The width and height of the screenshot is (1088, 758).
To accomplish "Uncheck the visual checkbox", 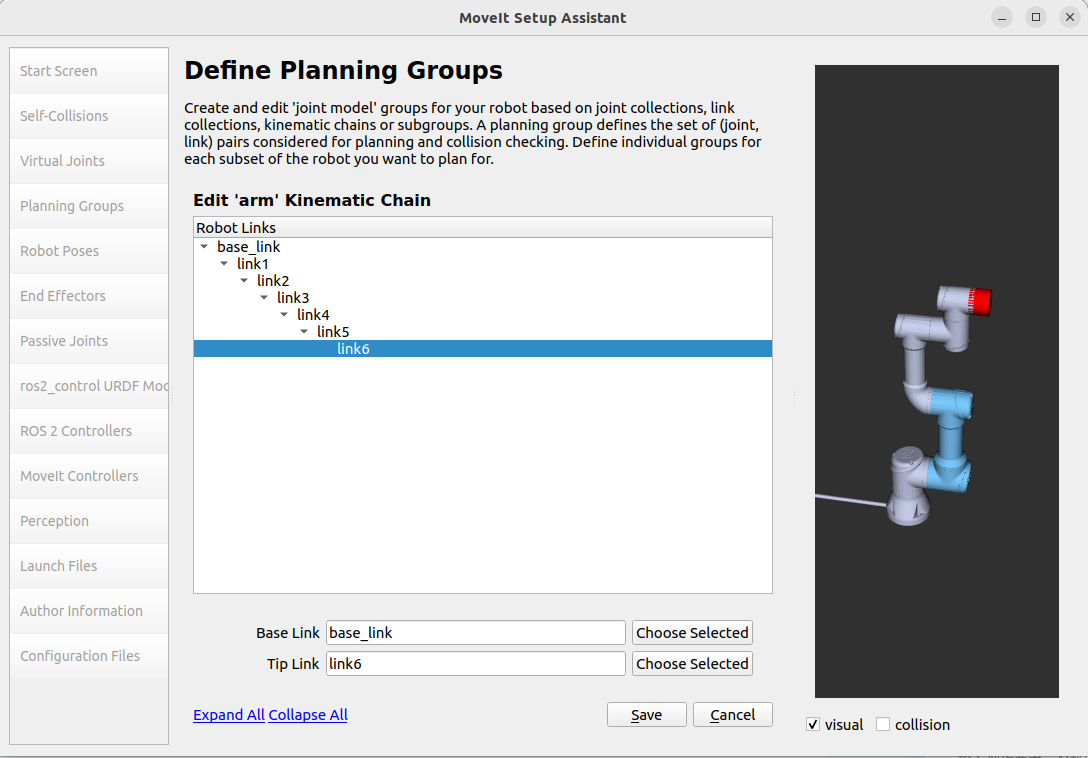I will point(813,725).
